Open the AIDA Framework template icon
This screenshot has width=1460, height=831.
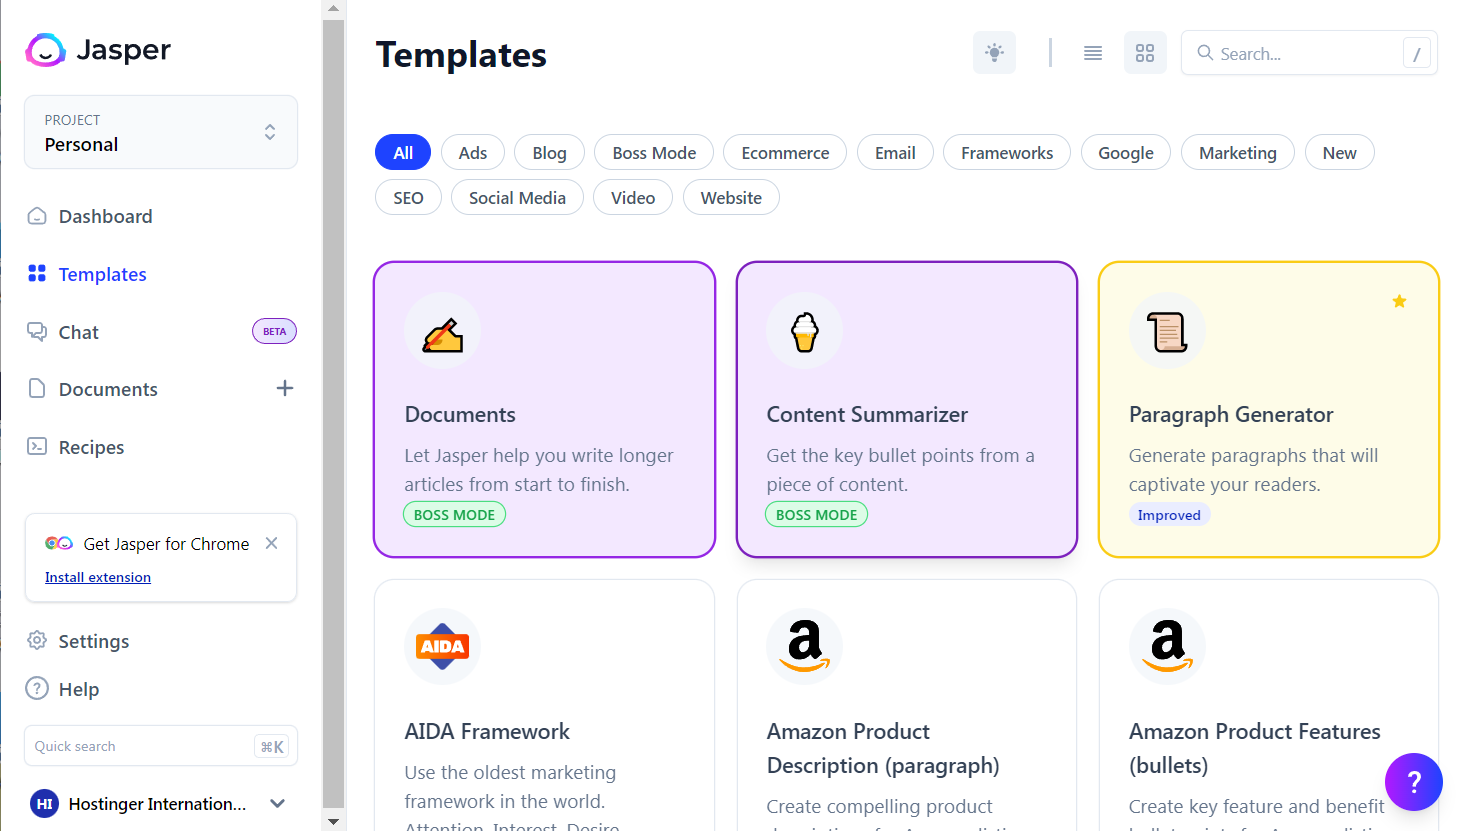442,647
